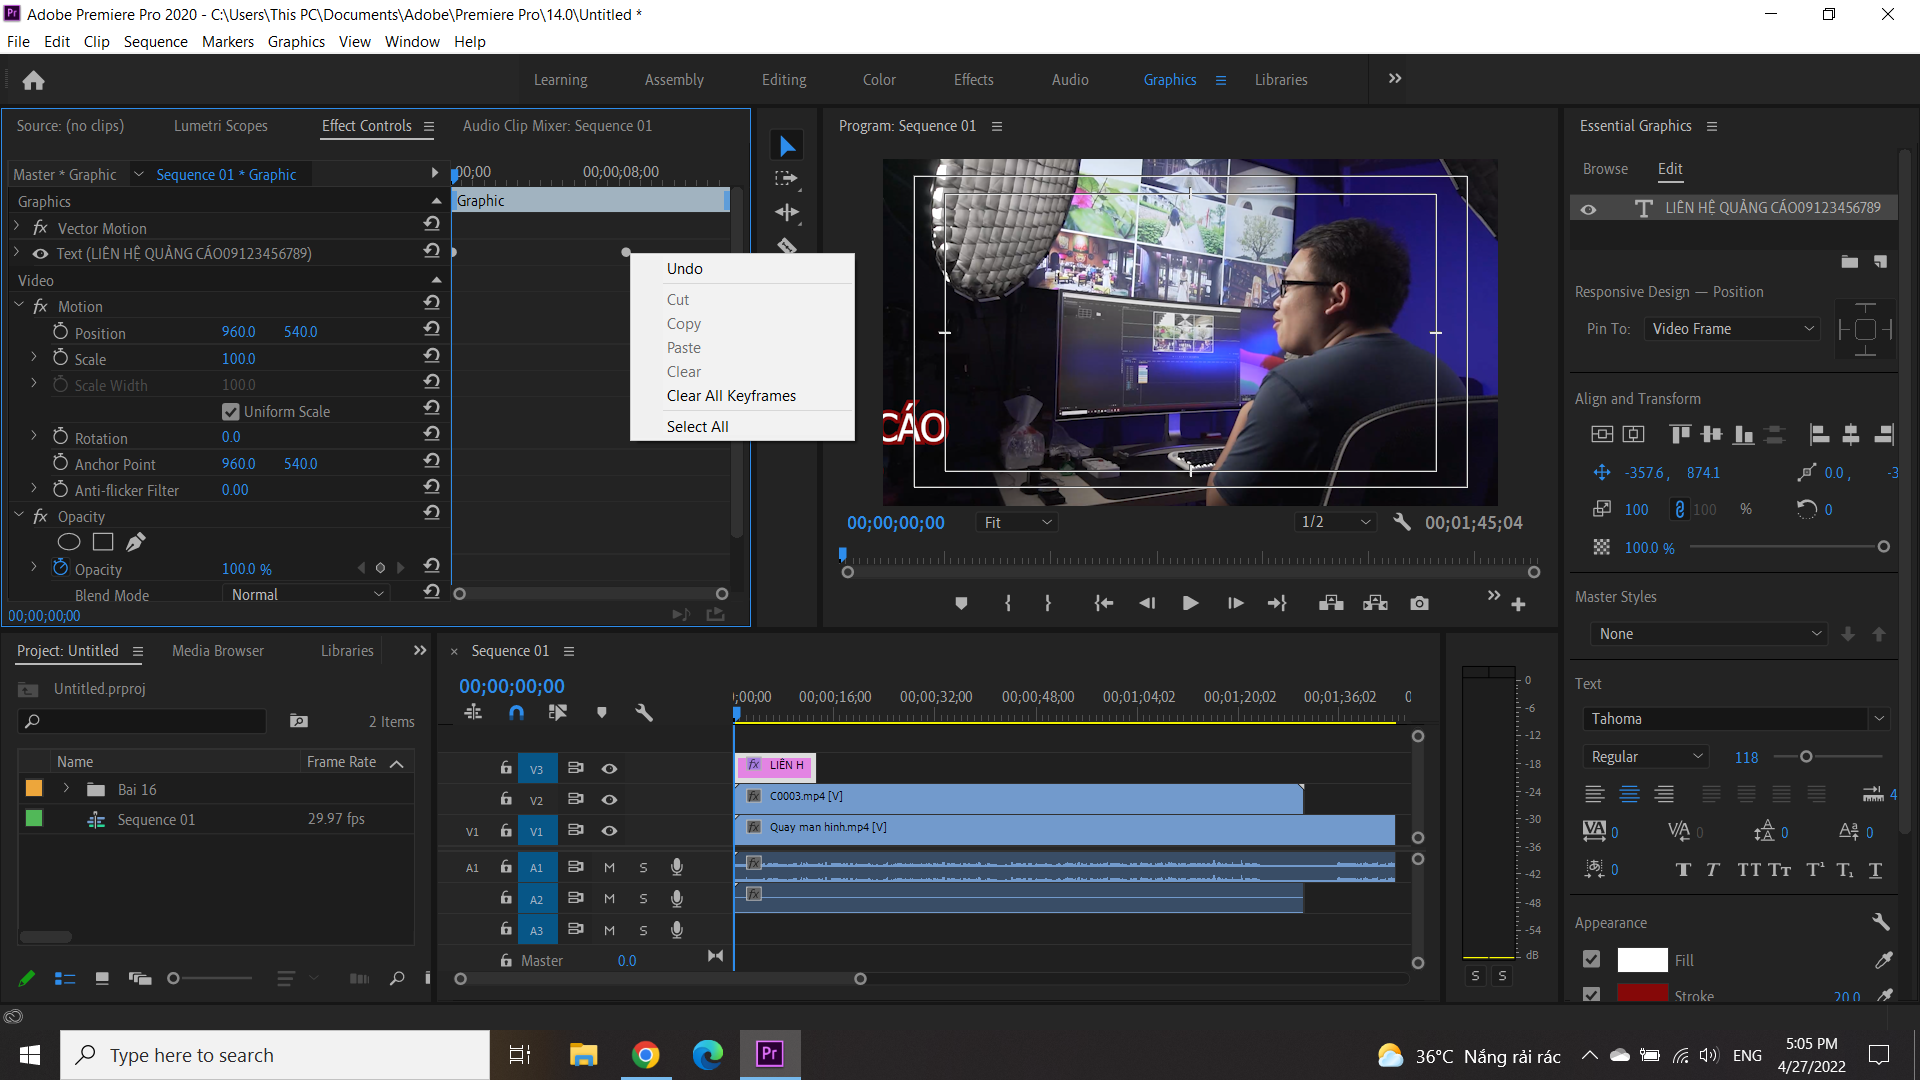The height and width of the screenshot is (1080, 1920).
Task: Collapse the Motion effect
Action: 18,305
